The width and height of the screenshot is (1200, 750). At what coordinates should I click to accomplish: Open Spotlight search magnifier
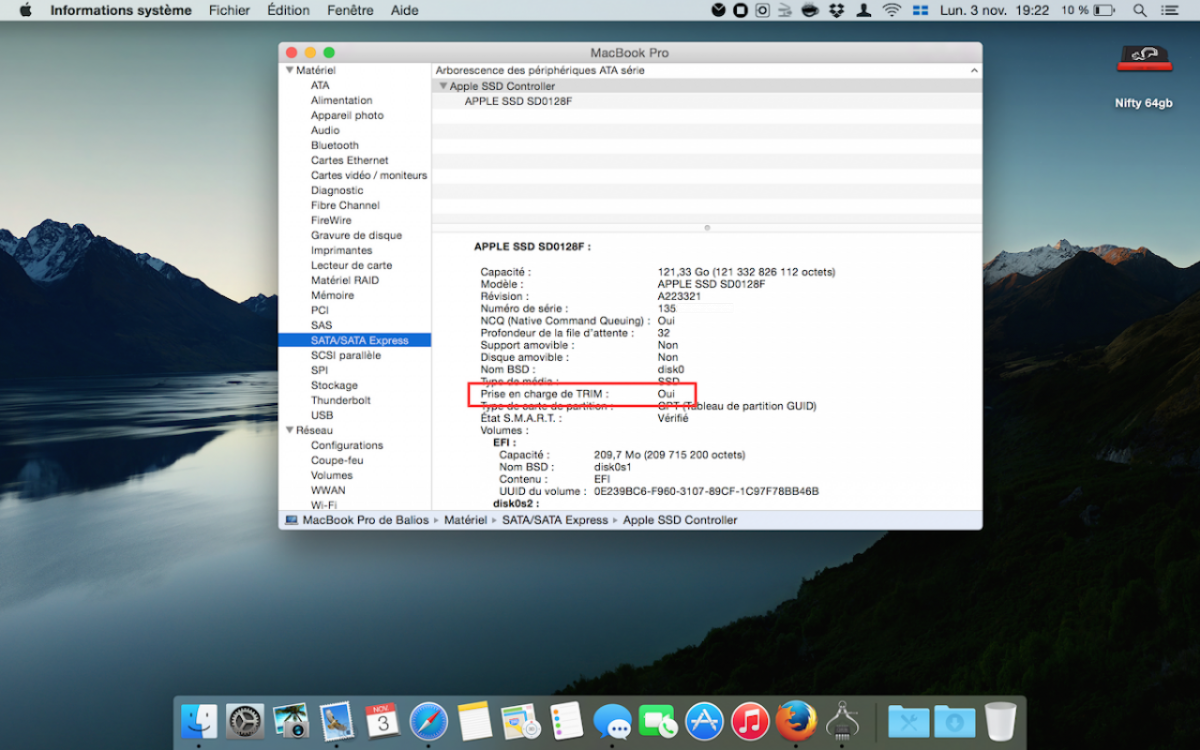click(x=1140, y=10)
